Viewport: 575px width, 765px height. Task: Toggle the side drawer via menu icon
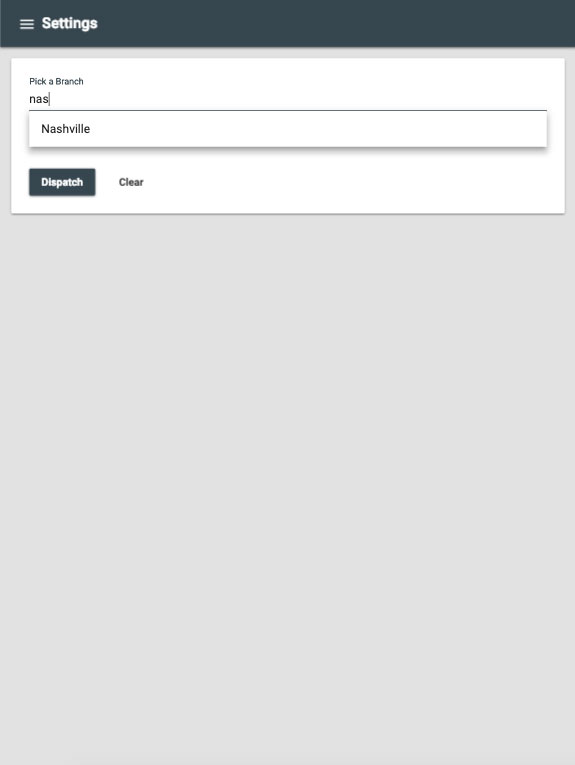tap(27, 24)
